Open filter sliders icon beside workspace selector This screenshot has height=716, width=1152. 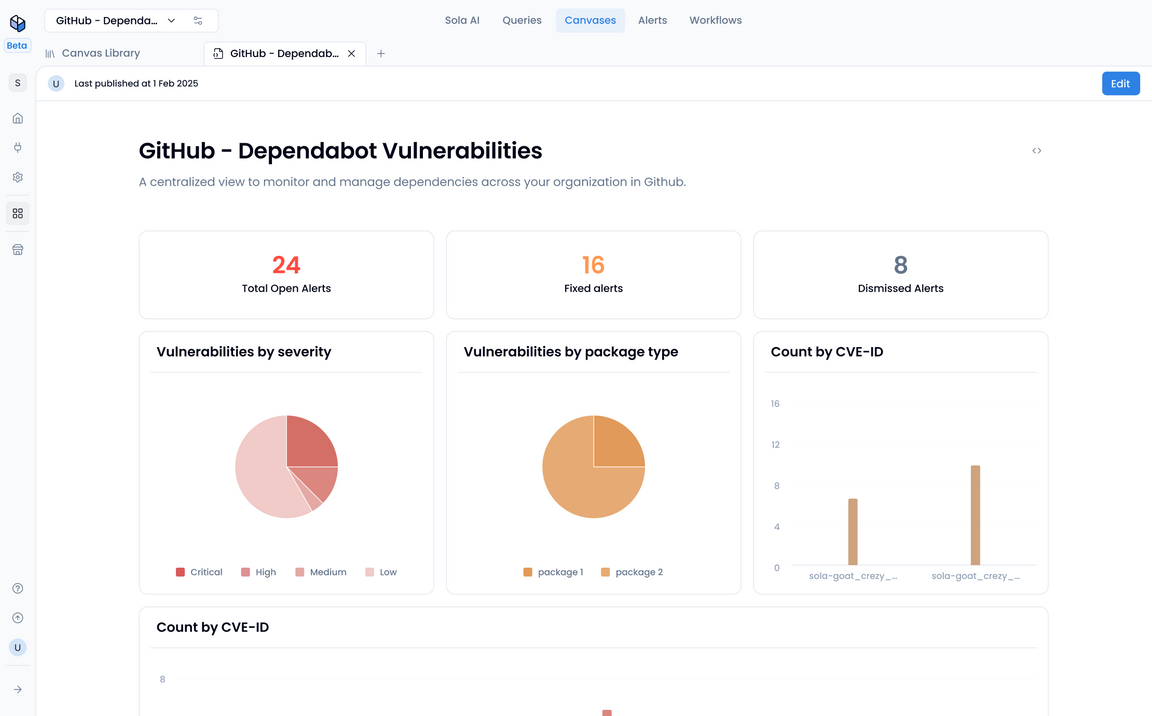(x=198, y=21)
